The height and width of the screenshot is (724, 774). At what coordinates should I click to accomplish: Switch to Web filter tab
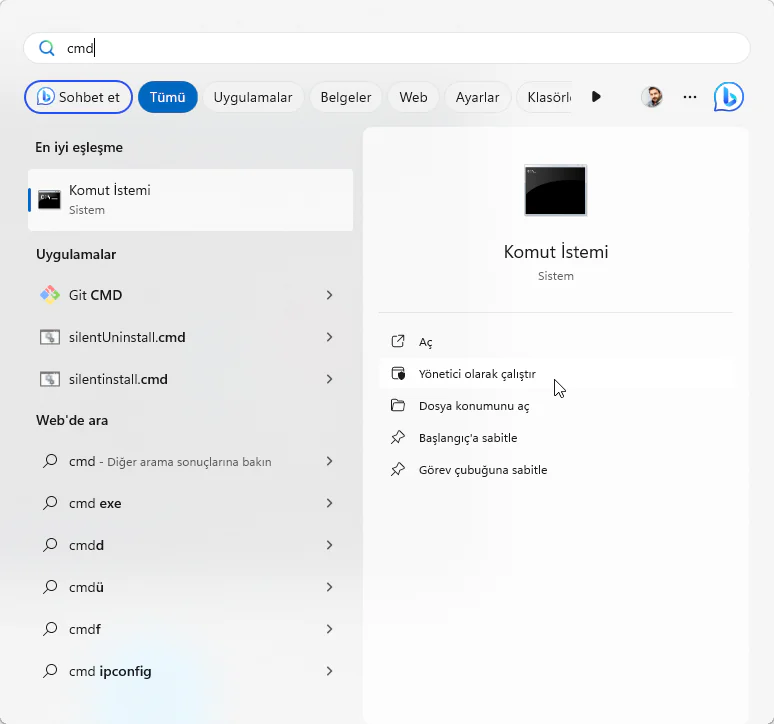pyautogui.click(x=413, y=97)
